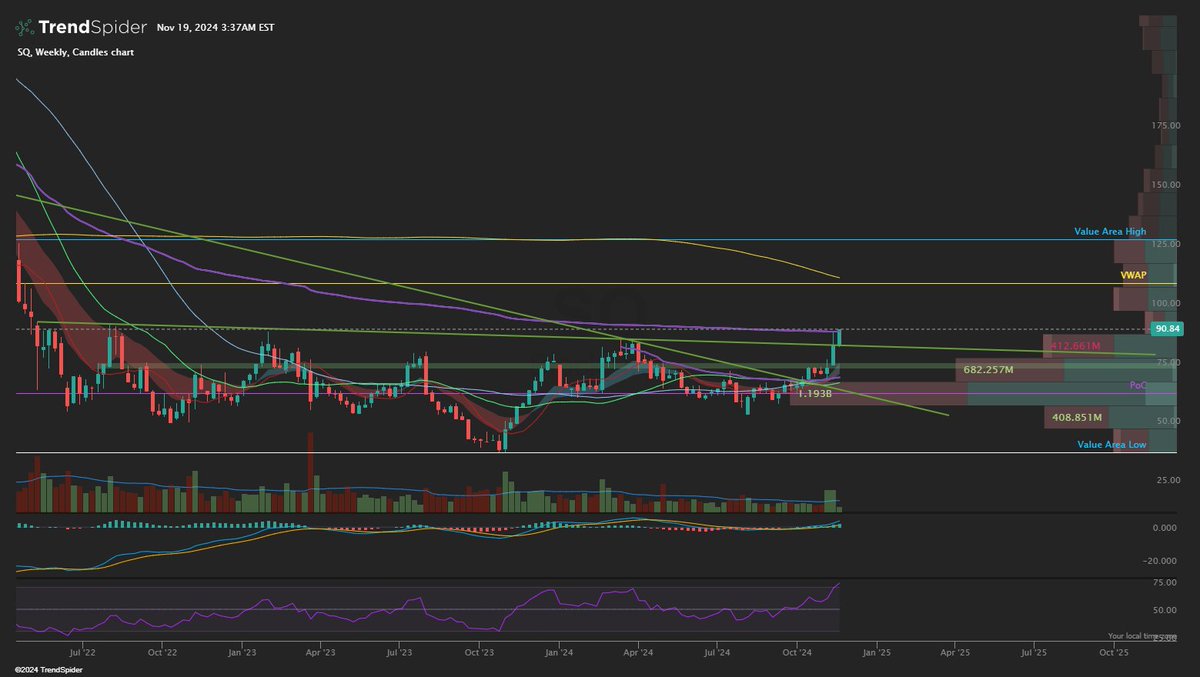This screenshot has width=1200, height=677.
Task: Toggle the 408.851M volume profile row
Action: click(x=1075, y=416)
